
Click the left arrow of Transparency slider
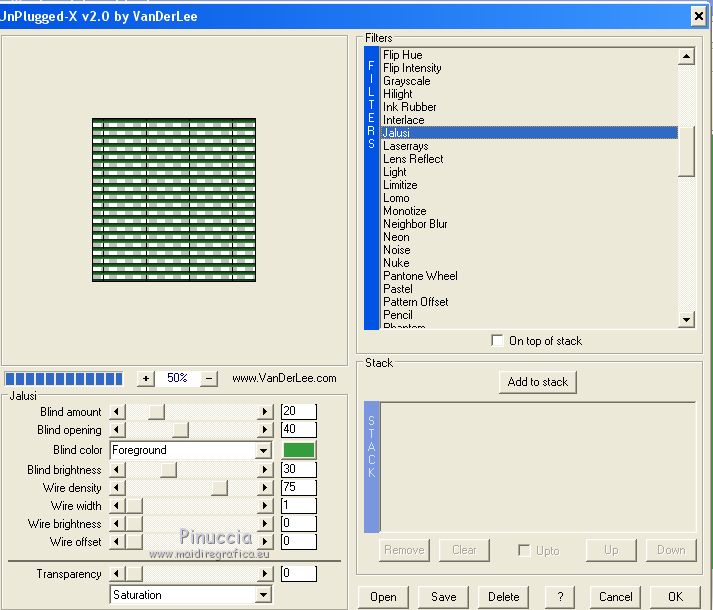(x=117, y=574)
